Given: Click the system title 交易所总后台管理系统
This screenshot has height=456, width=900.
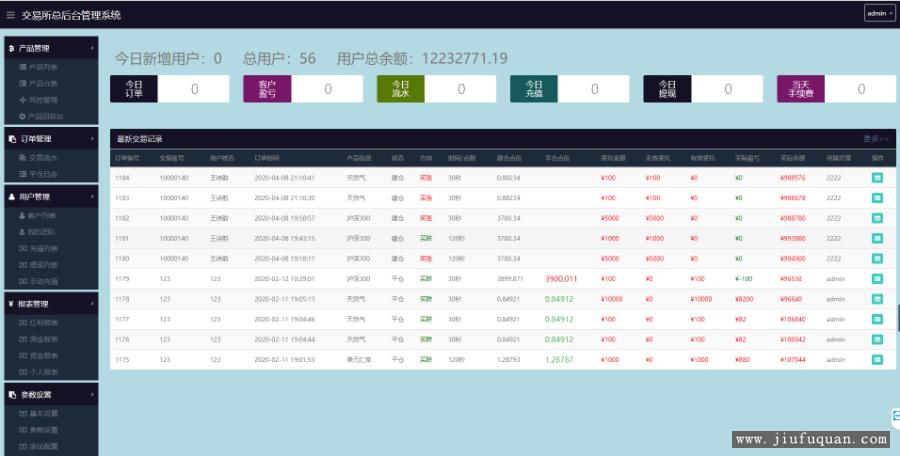Looking at the screenshot, I should click(x=71, y=15).
